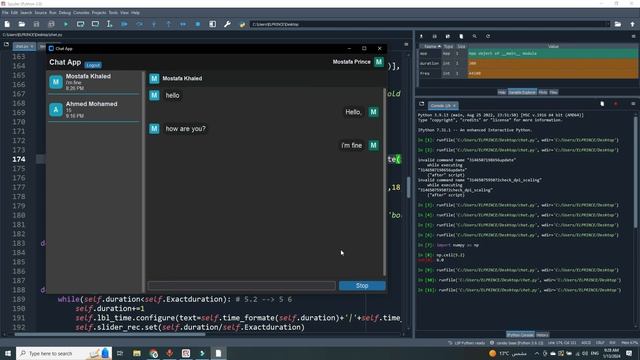Click line number 174 in editor
Screen dimensions: 640x360
pyautogui.click(x=18, y=159)
